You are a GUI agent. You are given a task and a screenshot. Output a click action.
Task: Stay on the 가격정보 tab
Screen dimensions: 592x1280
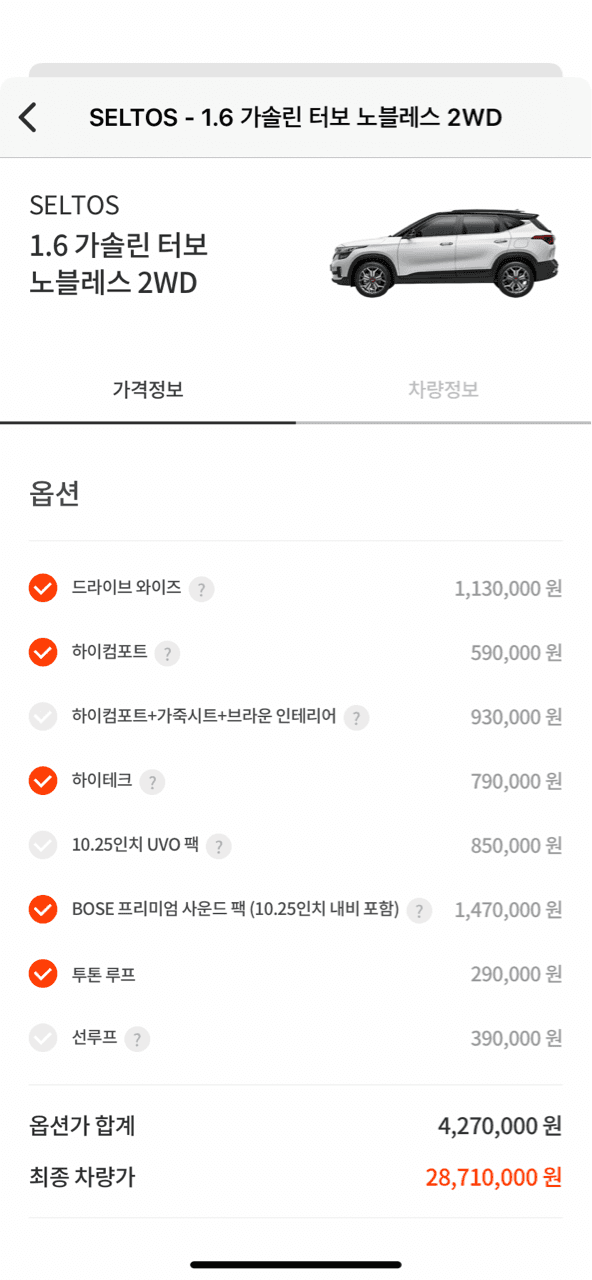[148, 389]
